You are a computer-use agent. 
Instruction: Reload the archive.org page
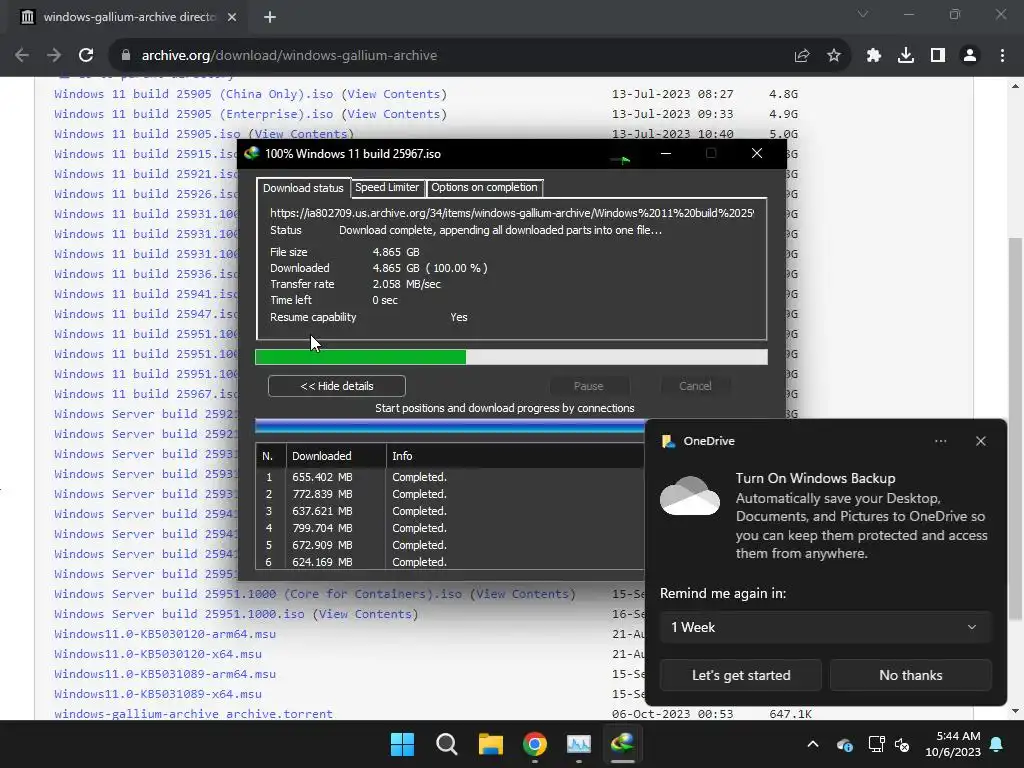pos(86,56)
